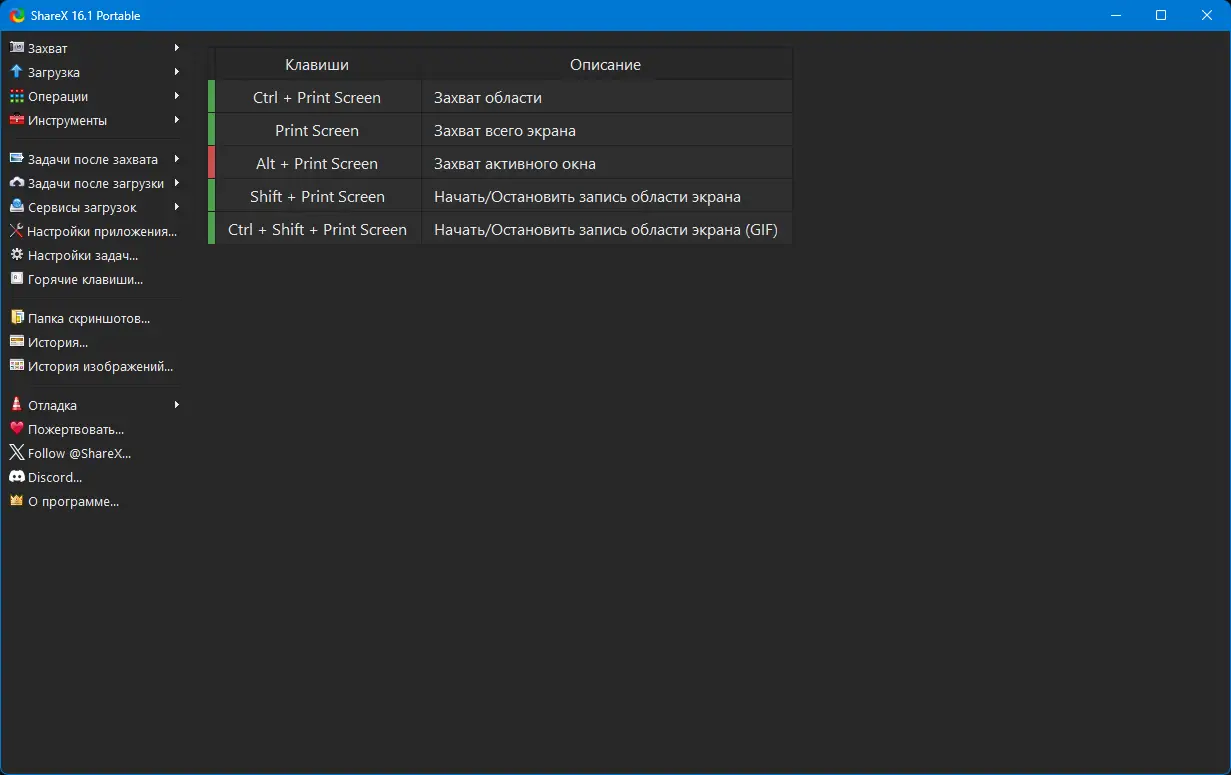1231x775 pixels.
Task: Expand the Захват submenu arrow
Action: [176, 48]
